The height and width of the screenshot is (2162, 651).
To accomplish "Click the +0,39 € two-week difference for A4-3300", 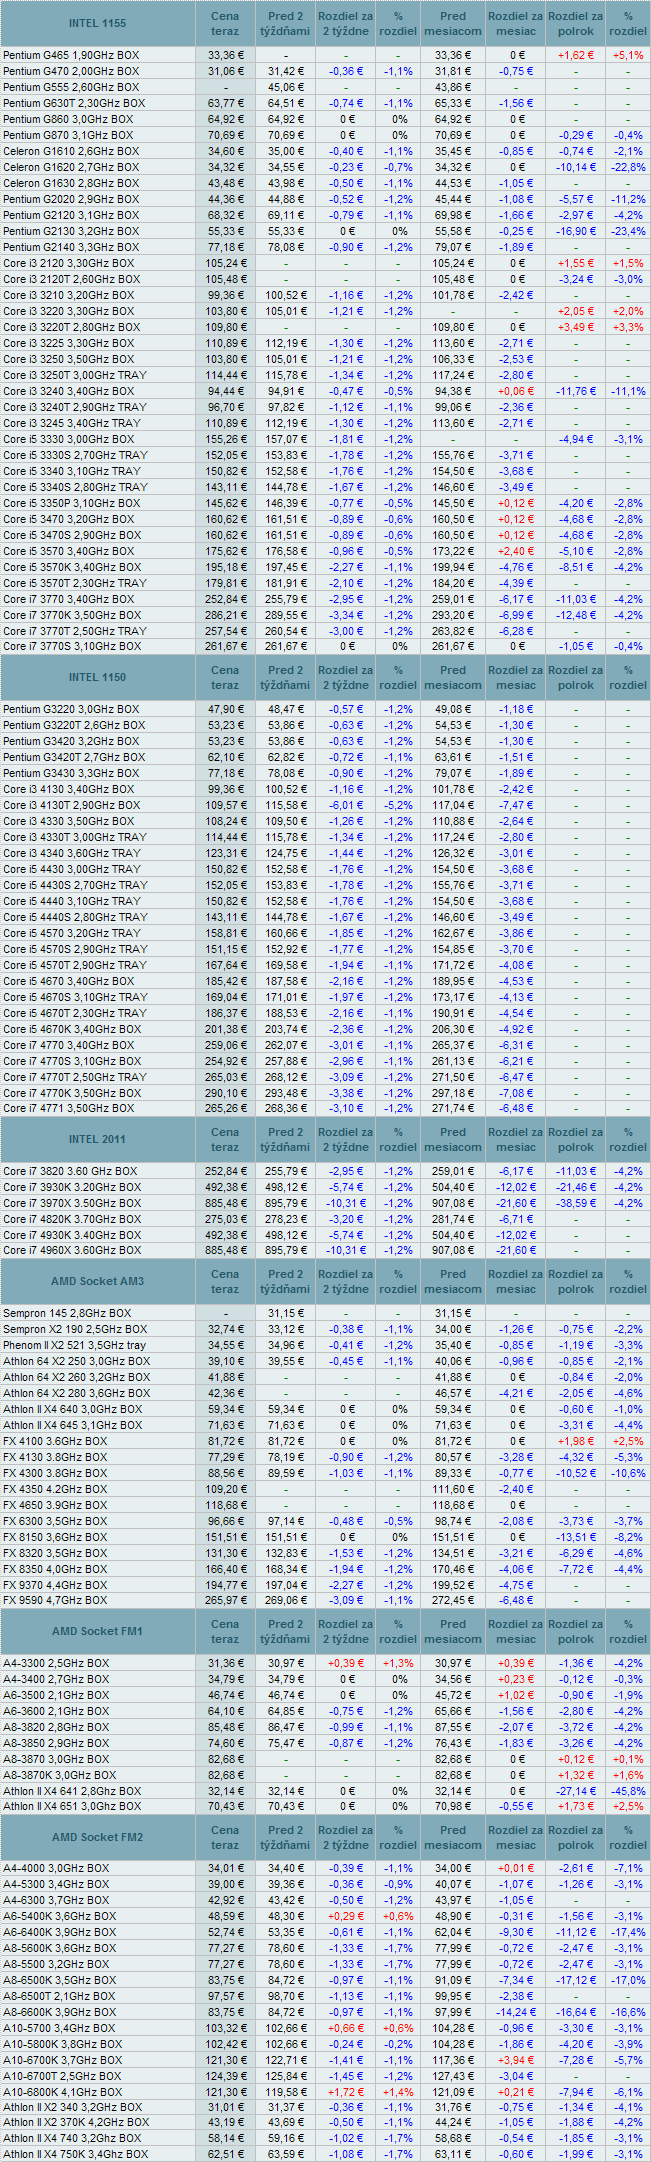I will (x=345, y=1663).
